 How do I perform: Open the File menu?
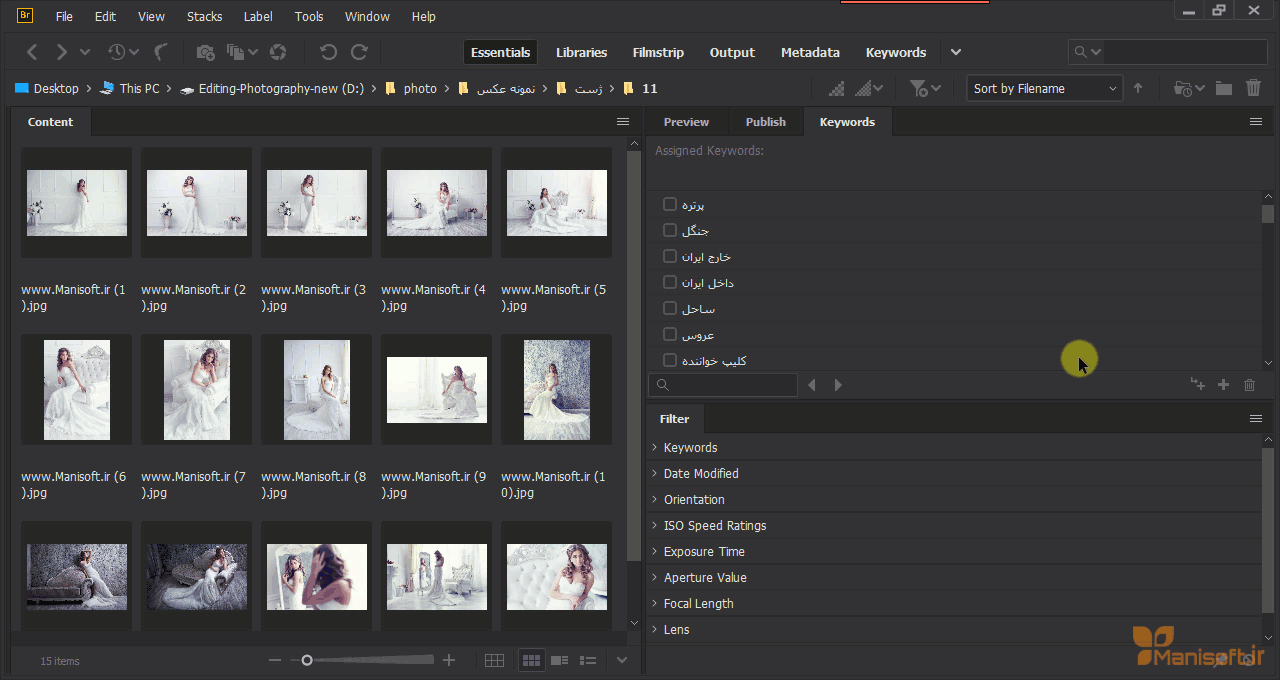click(64, 16)
